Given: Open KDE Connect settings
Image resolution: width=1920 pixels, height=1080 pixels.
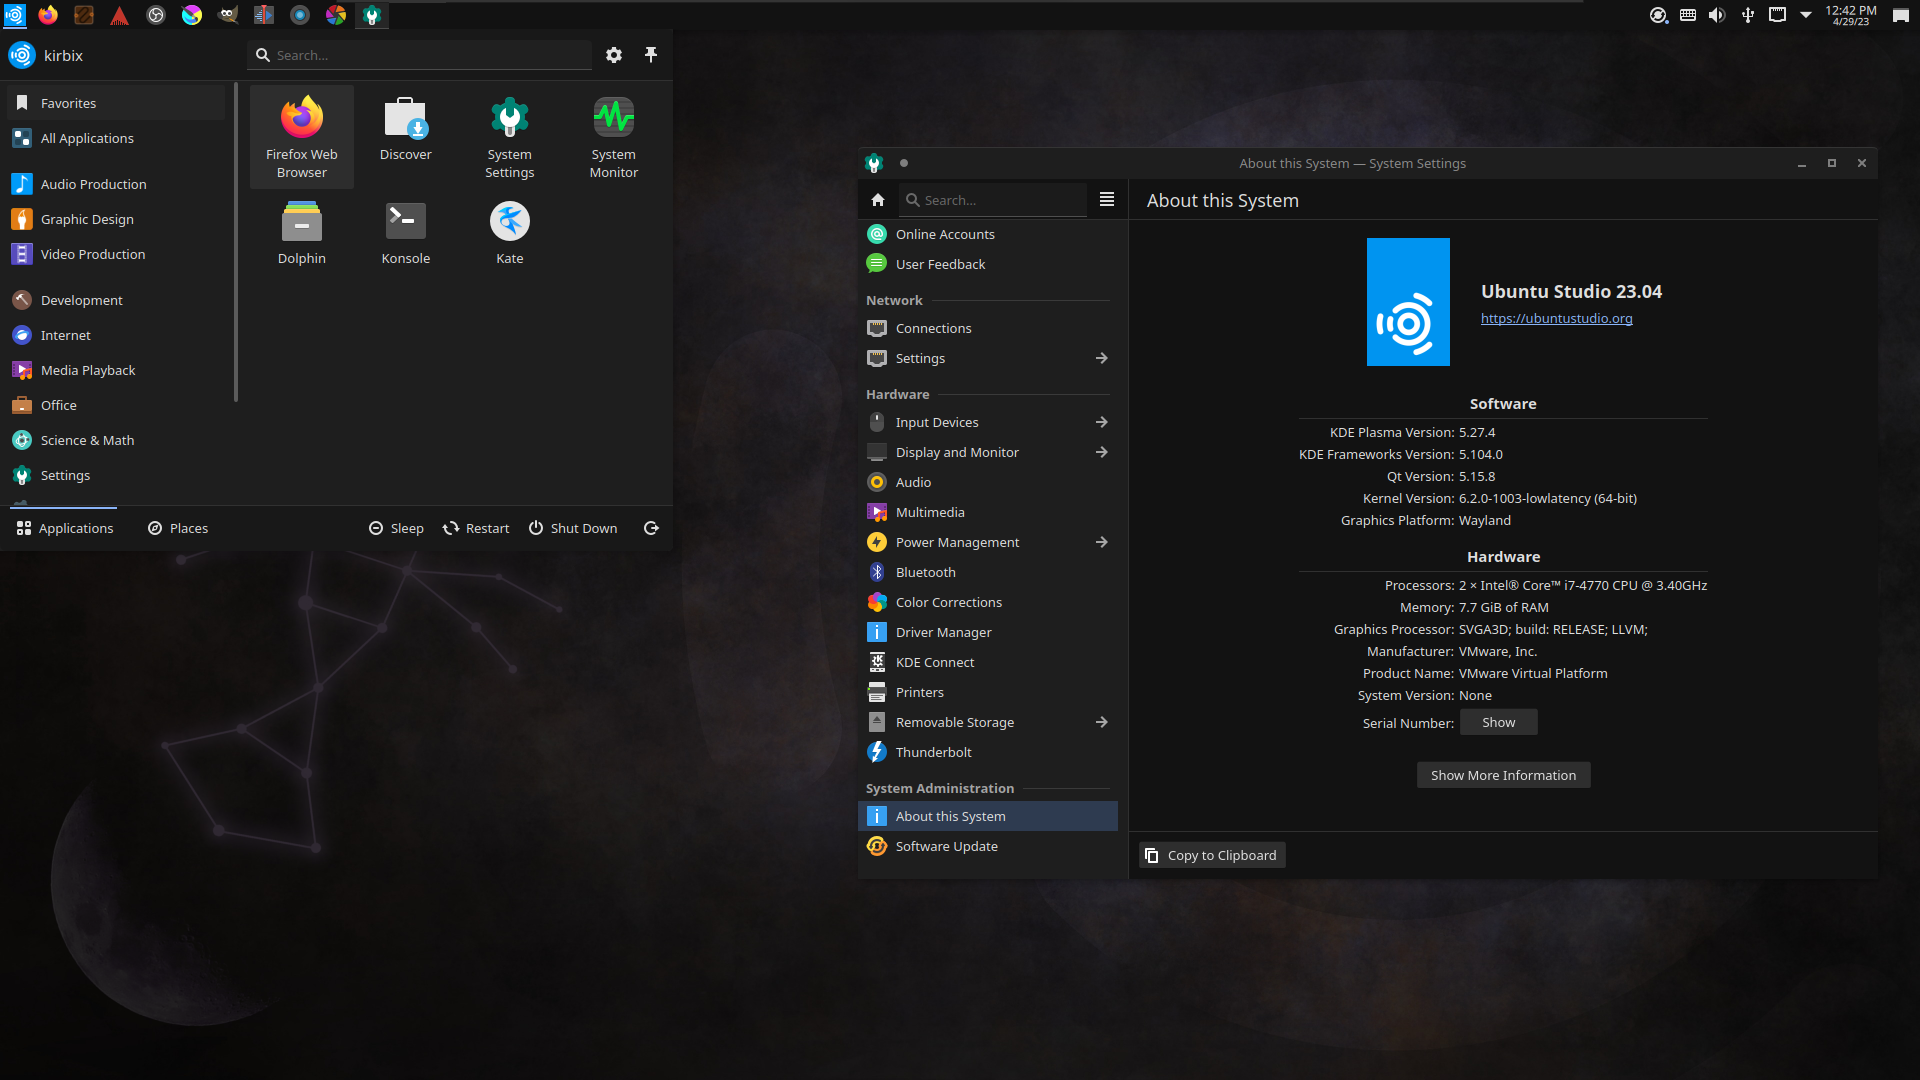Looking at the screenshot, I should 988,662.
